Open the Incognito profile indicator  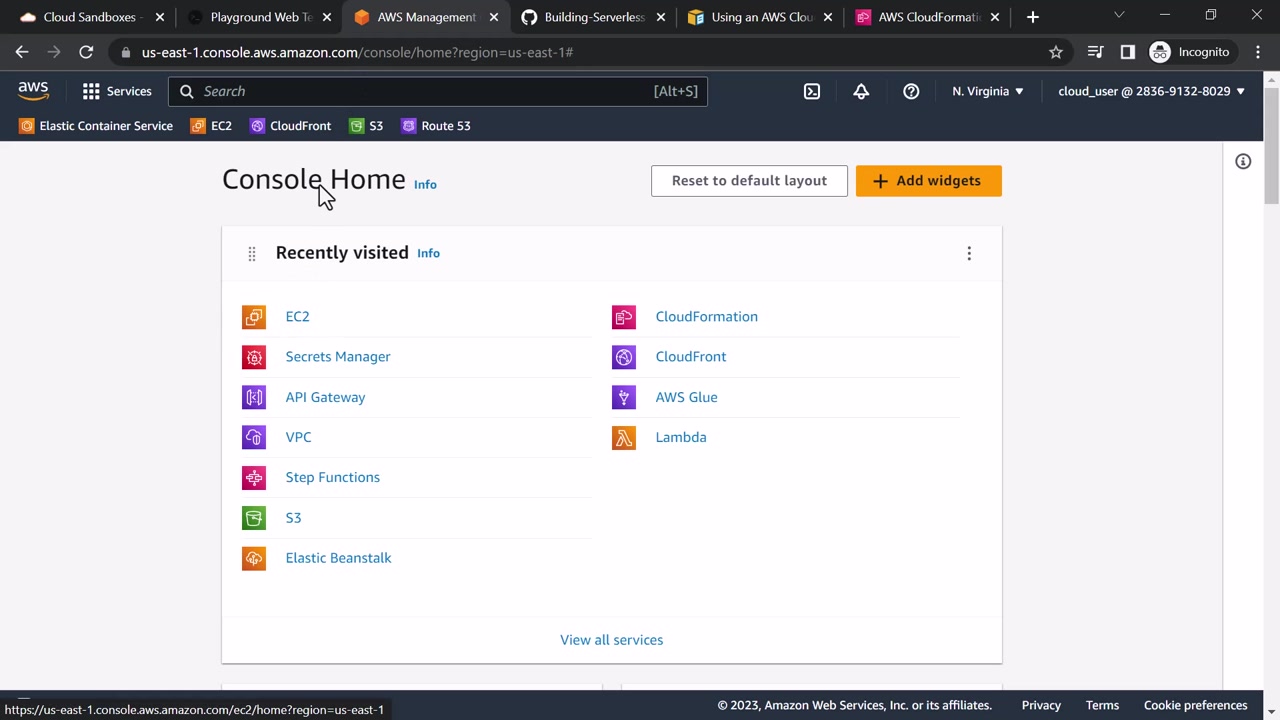[x=1190, y=52]
